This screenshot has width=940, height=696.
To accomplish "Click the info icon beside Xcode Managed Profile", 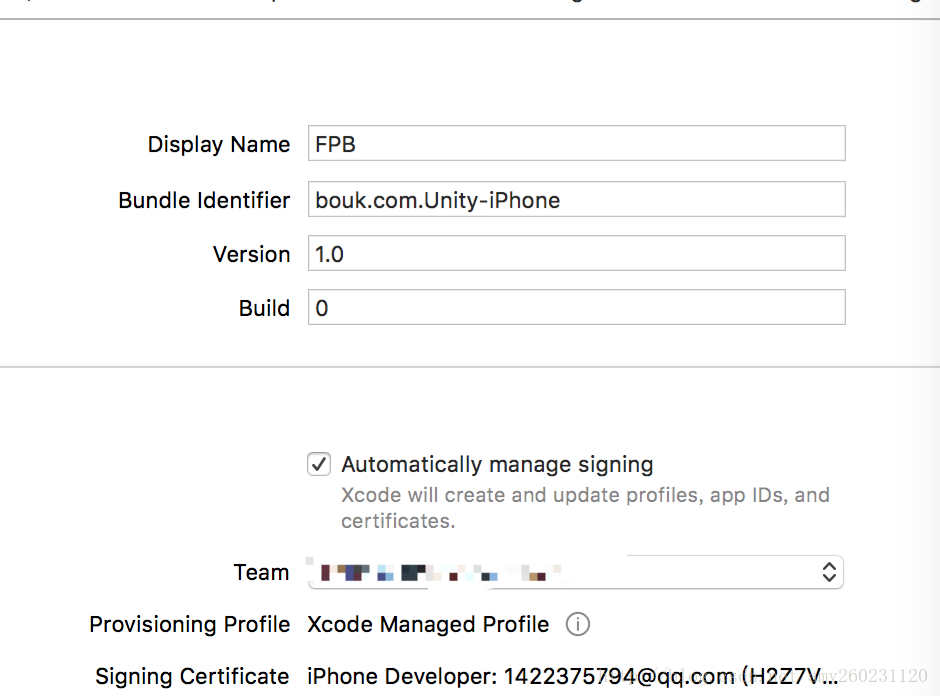I will pyautogui.click(x=578, y=624).
